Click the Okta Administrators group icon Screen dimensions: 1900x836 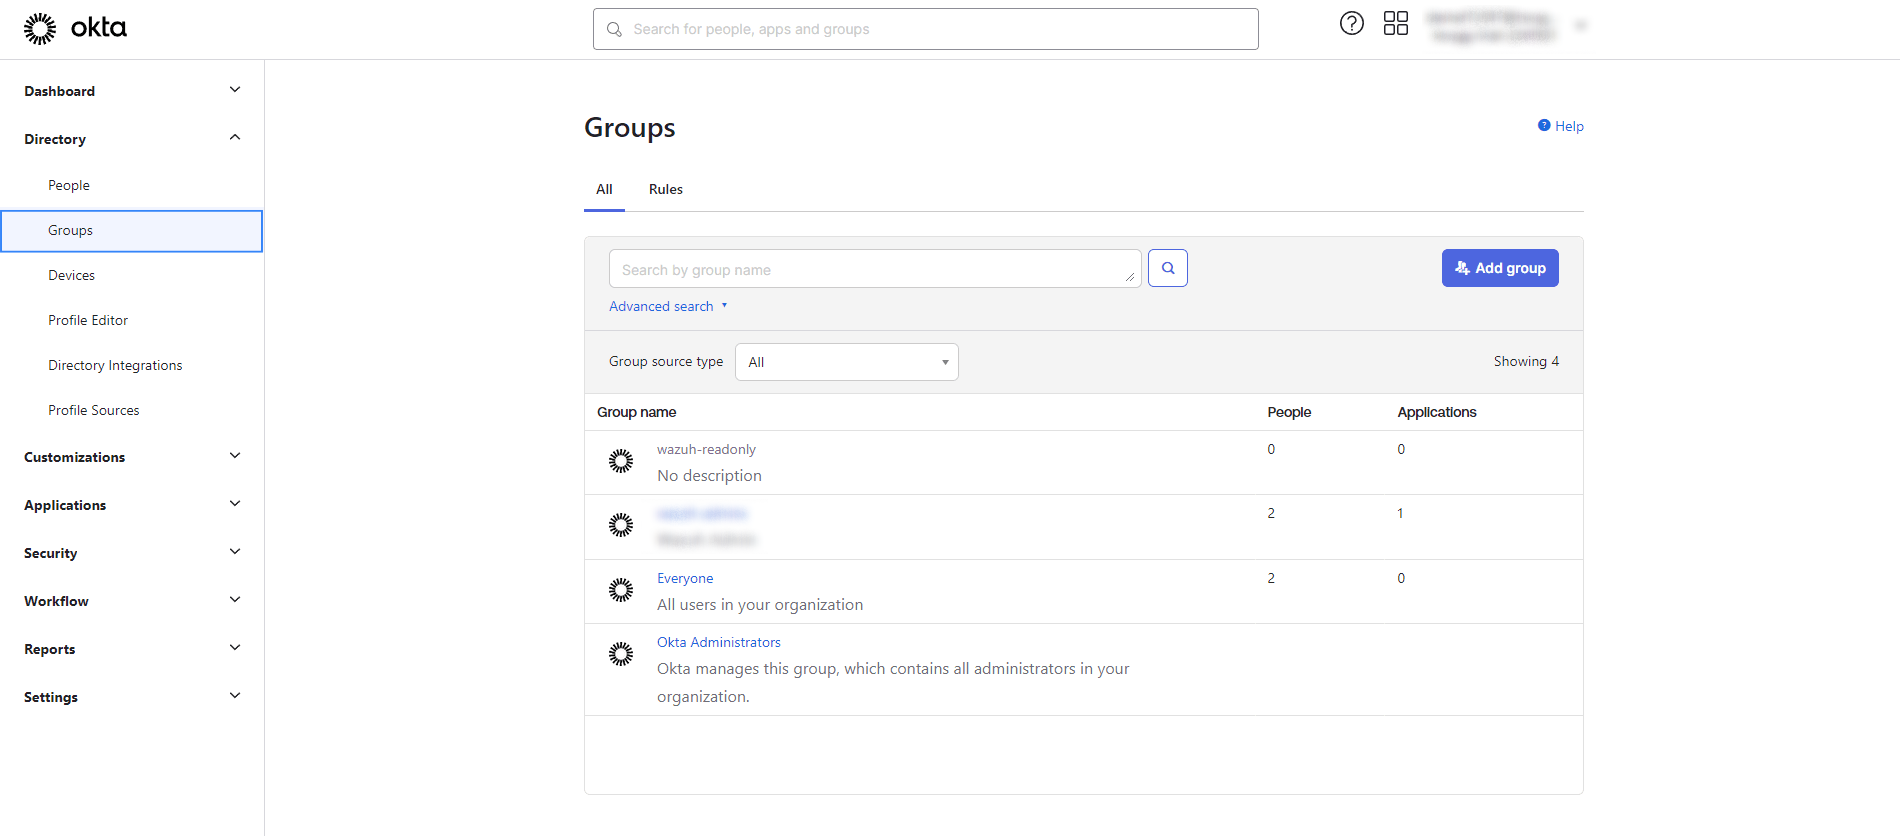click(621, 654)
